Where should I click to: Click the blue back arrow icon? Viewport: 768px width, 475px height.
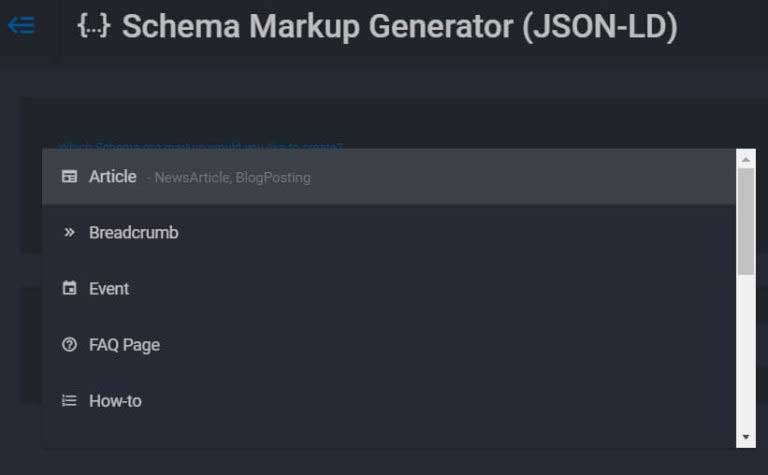point(22,25)
